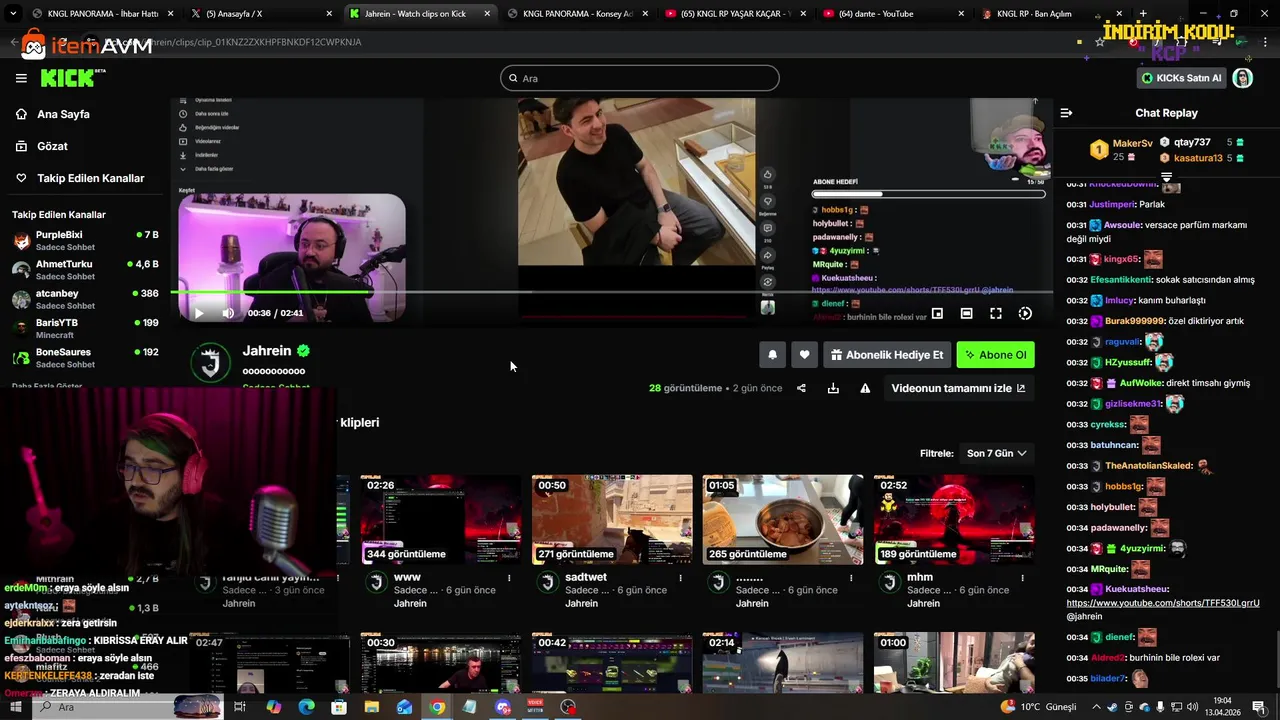Screen dimensions: 1280x720
Task: Mute the clip player volume
Action: pyautogui.click(x=228, y=313)
